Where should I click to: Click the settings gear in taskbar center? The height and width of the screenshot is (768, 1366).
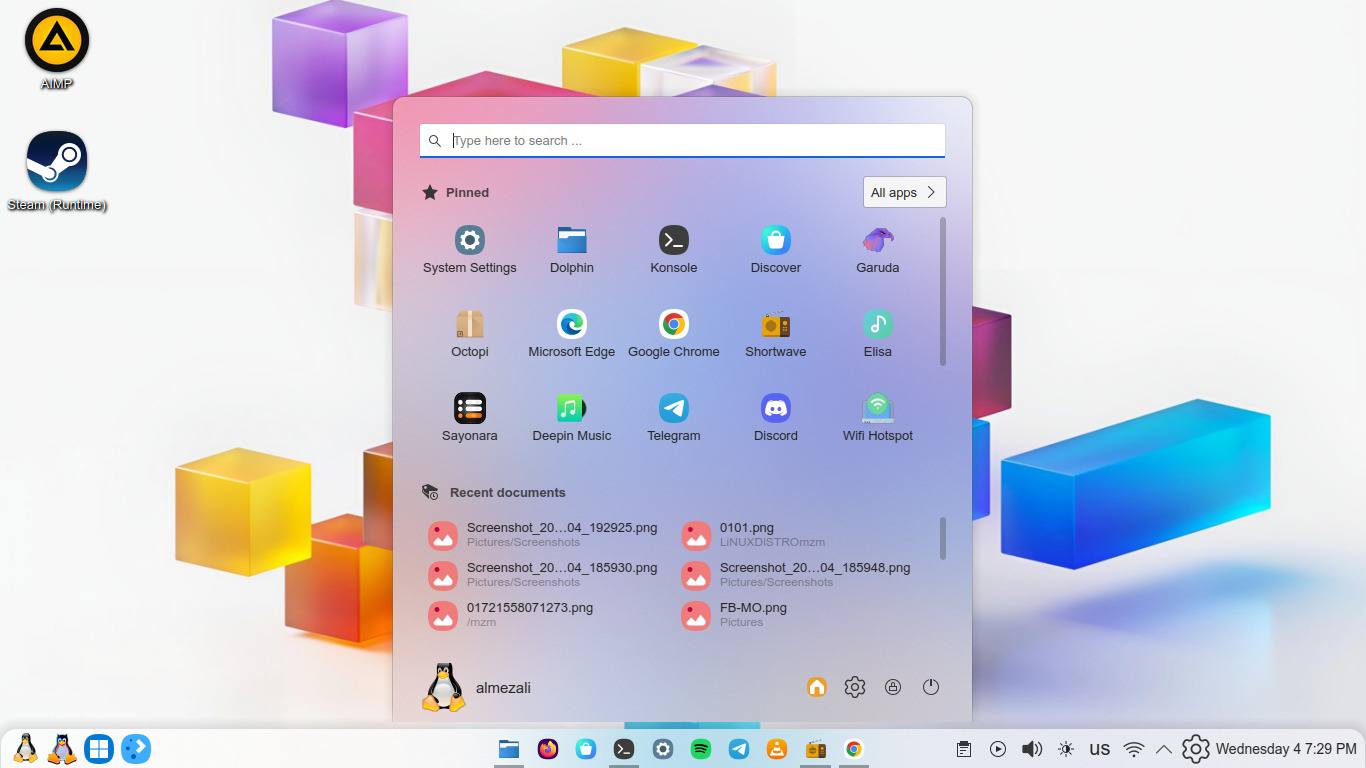point(662,748)
